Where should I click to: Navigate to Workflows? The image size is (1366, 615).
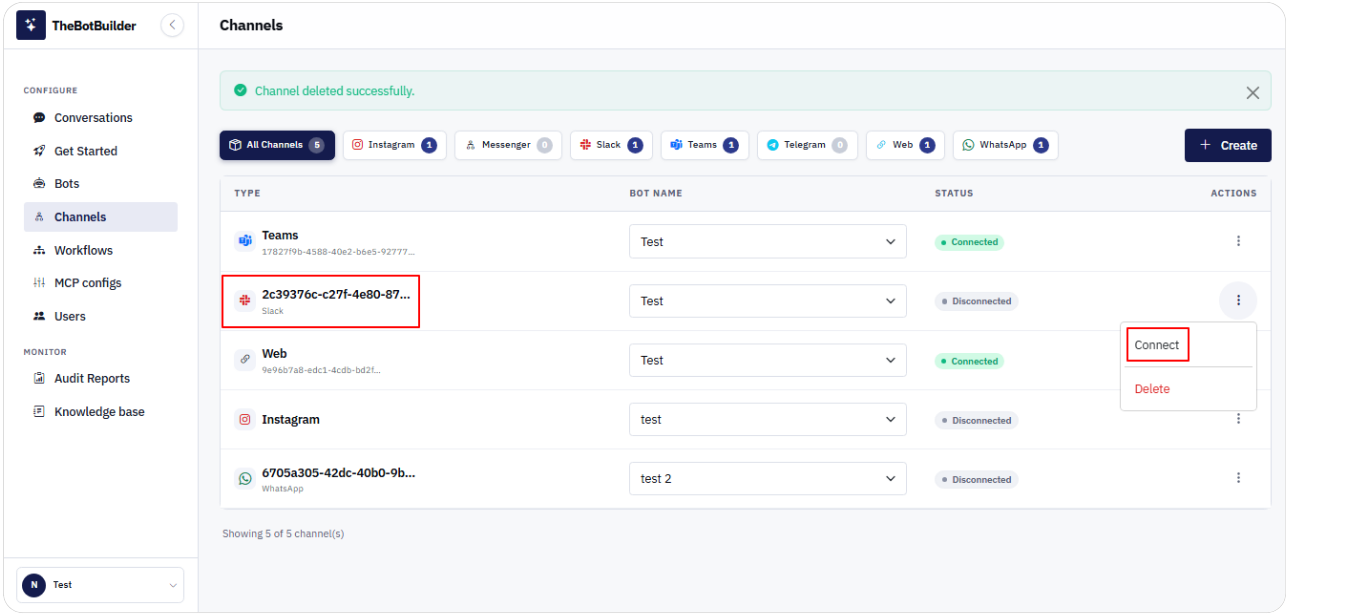pyautogui.click(x=100, y=250)
